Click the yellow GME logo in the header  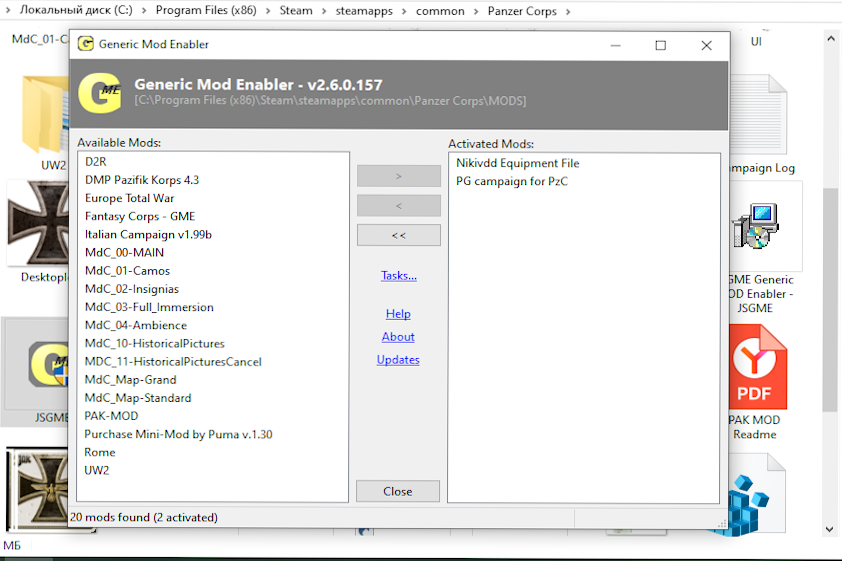[100, 93]
